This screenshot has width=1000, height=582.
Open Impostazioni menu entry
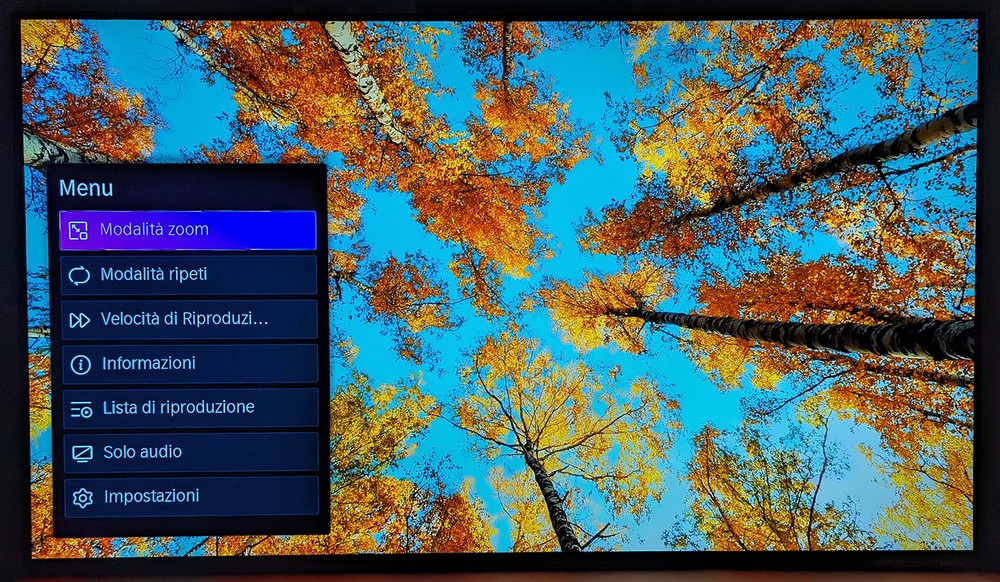191,496
